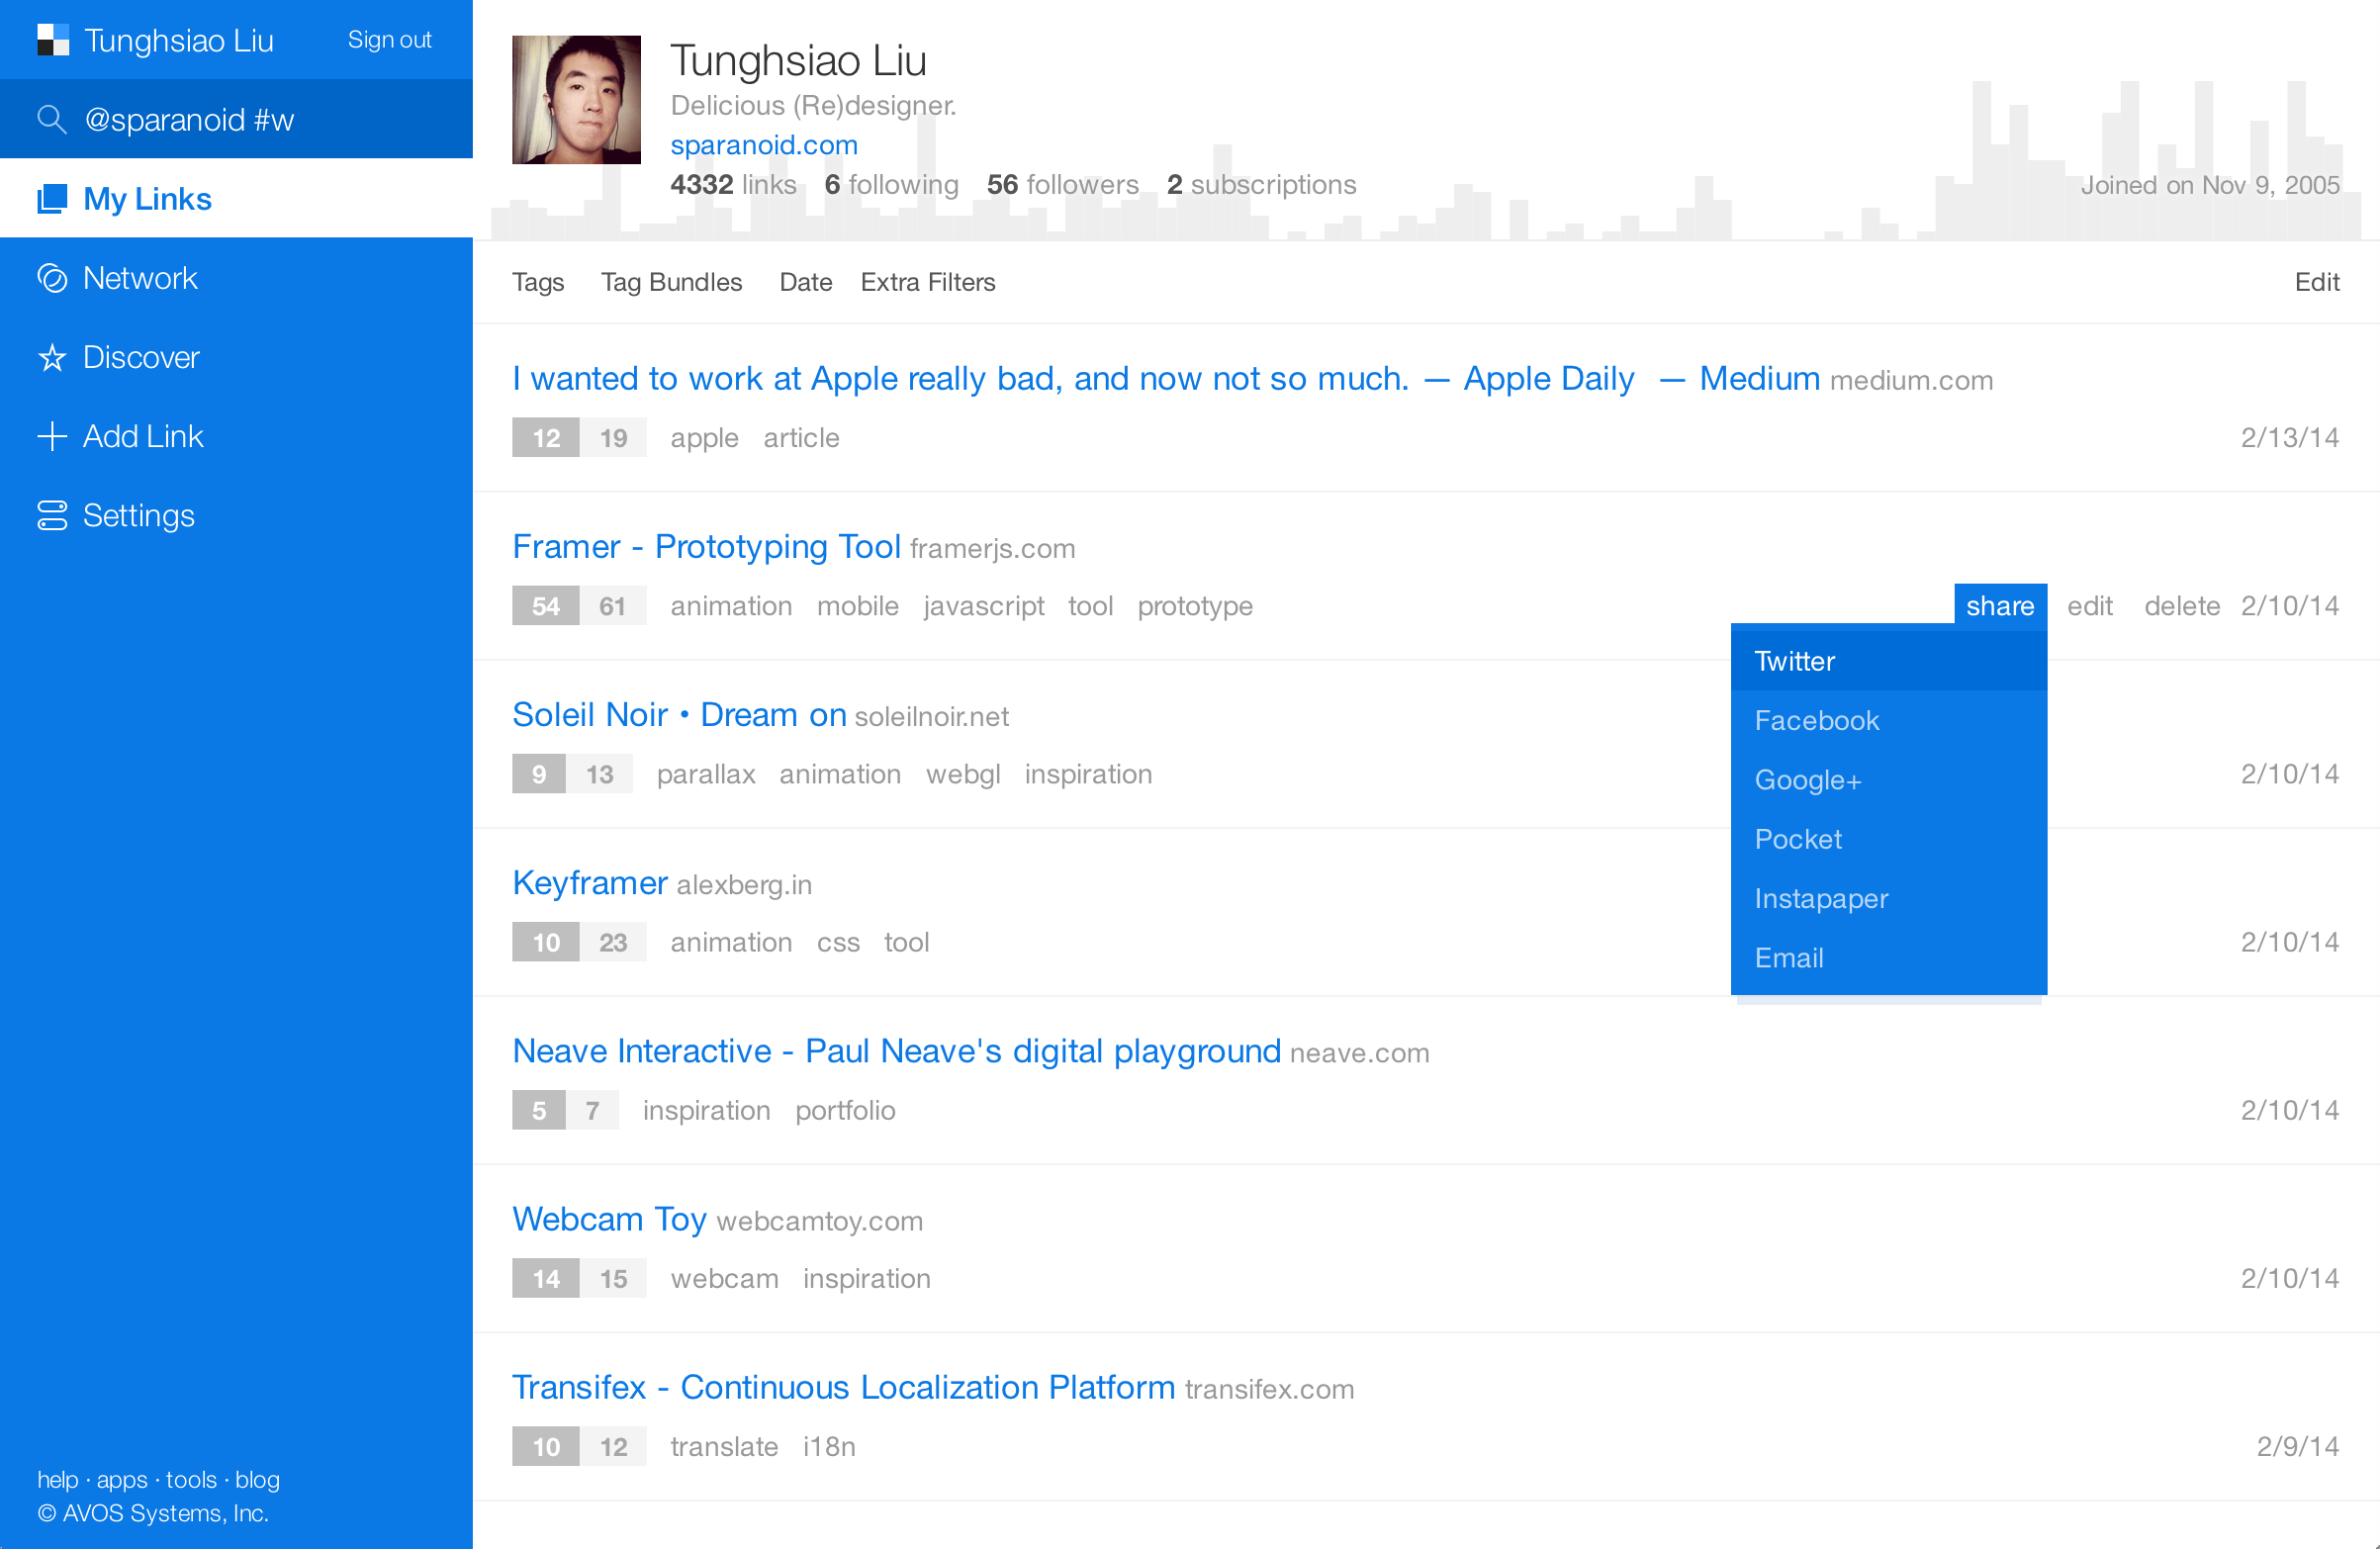This screenshot has height=1549, width=2380.
Task: Open Soleil Noir • Dream on link
Action: coord(679,715)
